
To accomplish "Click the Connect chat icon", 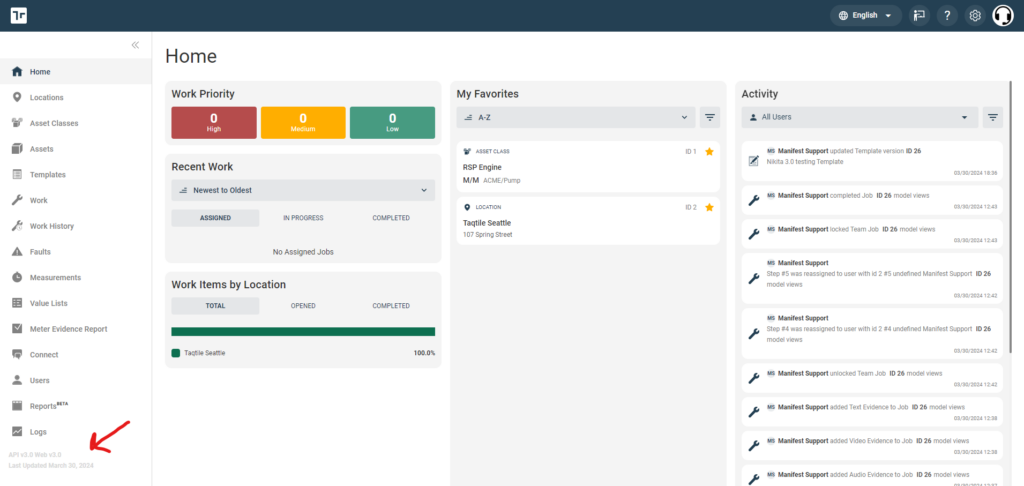I will click(x=17, y=355).
